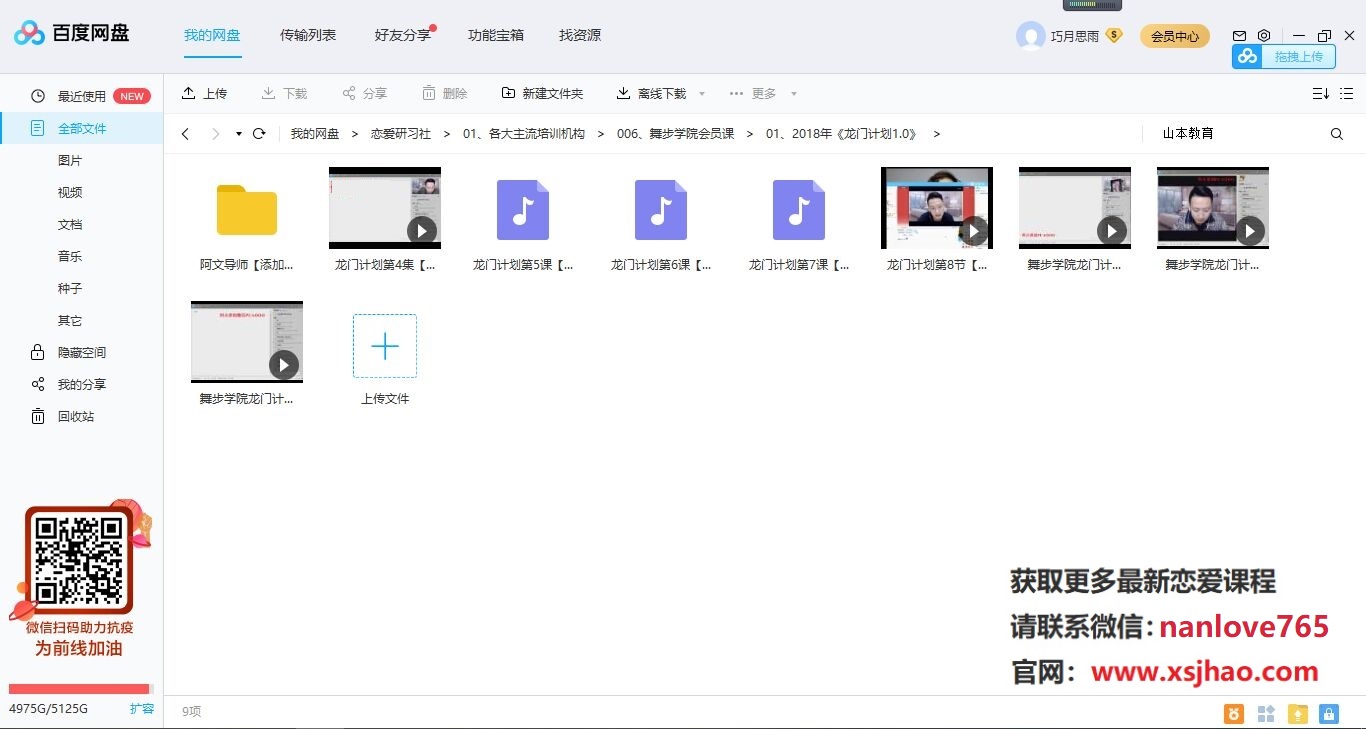This screenshot has width=1366, height=729.
Task: Expand chevron after 龙门计划1.0 breadcrumb
Action: pyautogui.click(x=936, y=134)
